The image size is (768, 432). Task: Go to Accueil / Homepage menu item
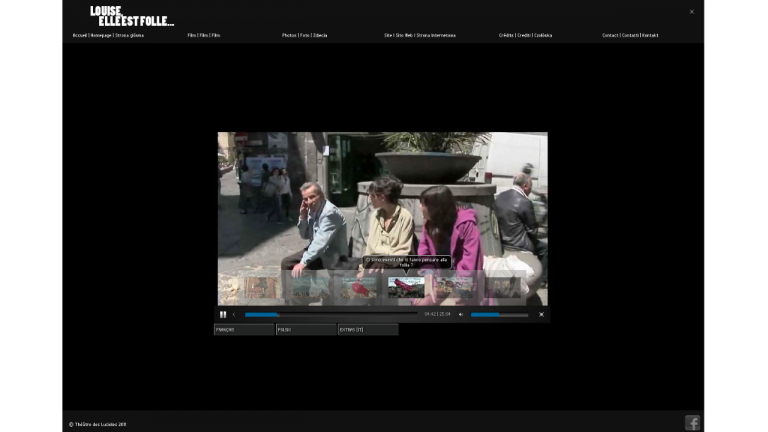click(x=108, y=35)
